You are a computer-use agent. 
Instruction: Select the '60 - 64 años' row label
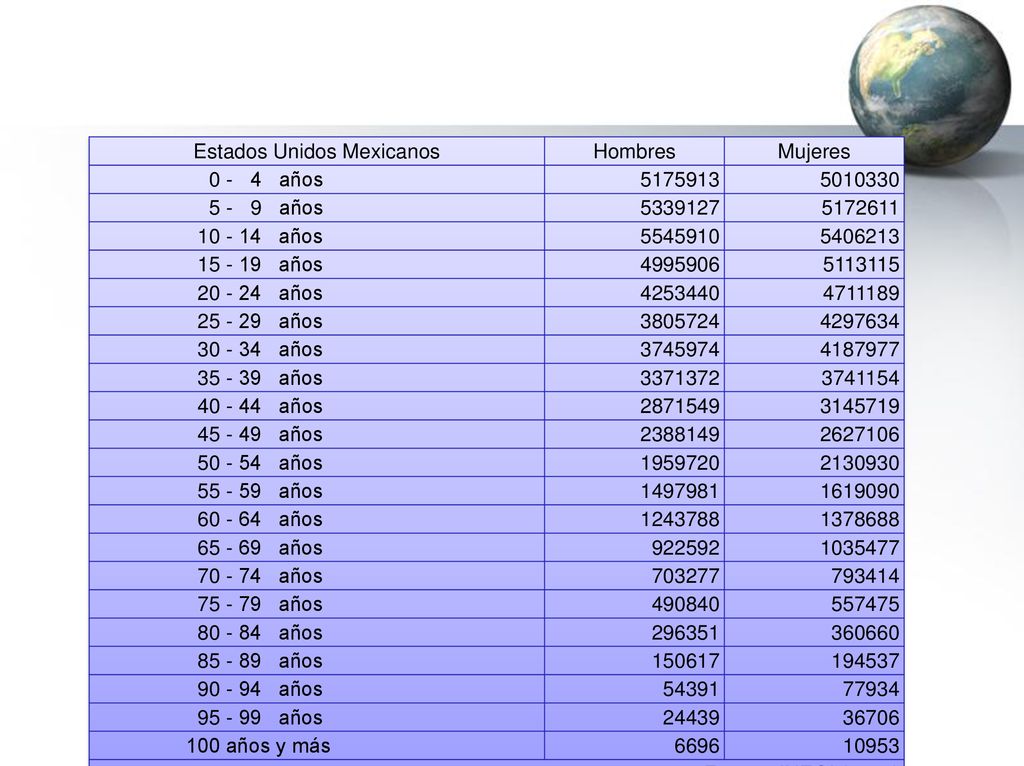(x=260, y=519)
